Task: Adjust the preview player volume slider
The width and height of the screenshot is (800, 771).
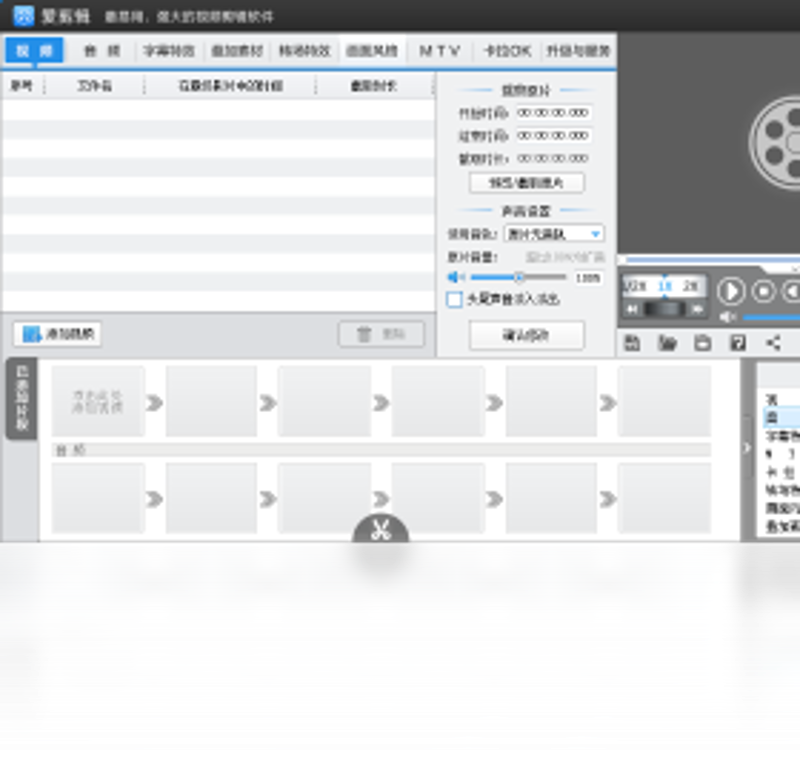Action: click(x=771, y=317)
